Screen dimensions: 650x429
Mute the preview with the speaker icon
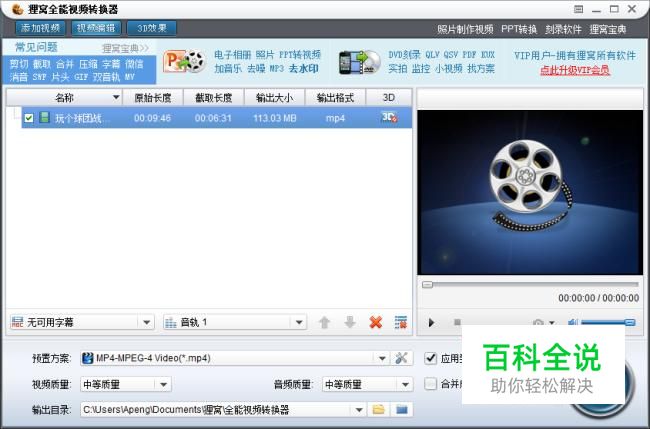coord(572,322)
